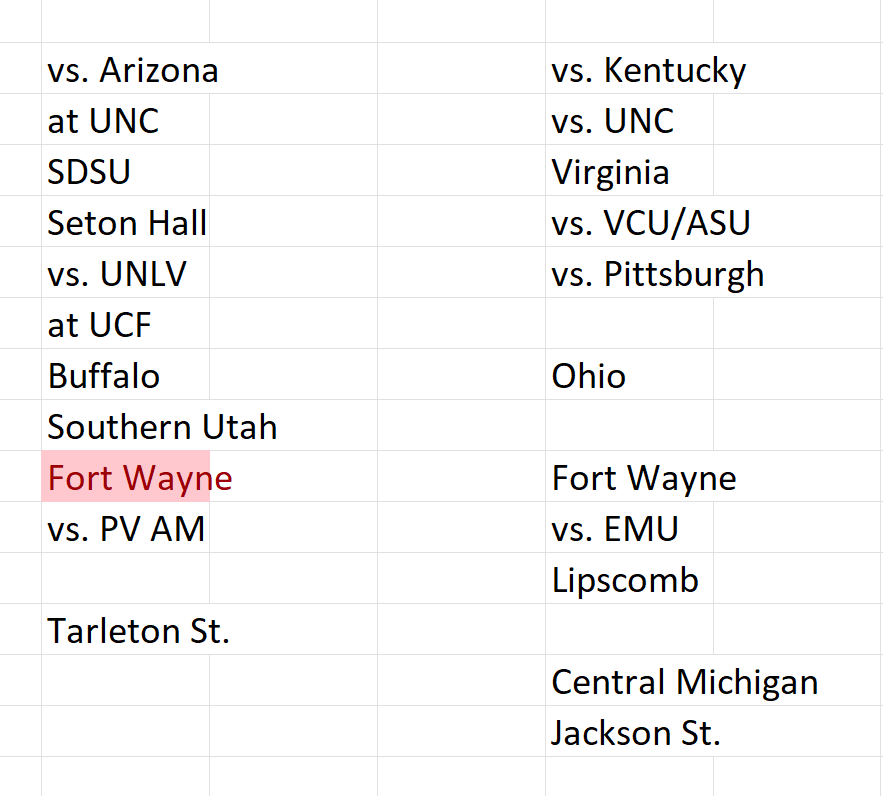Click the "vs. PV AM" cell
This screenshot has width=883, height=796.
(125, 530)
